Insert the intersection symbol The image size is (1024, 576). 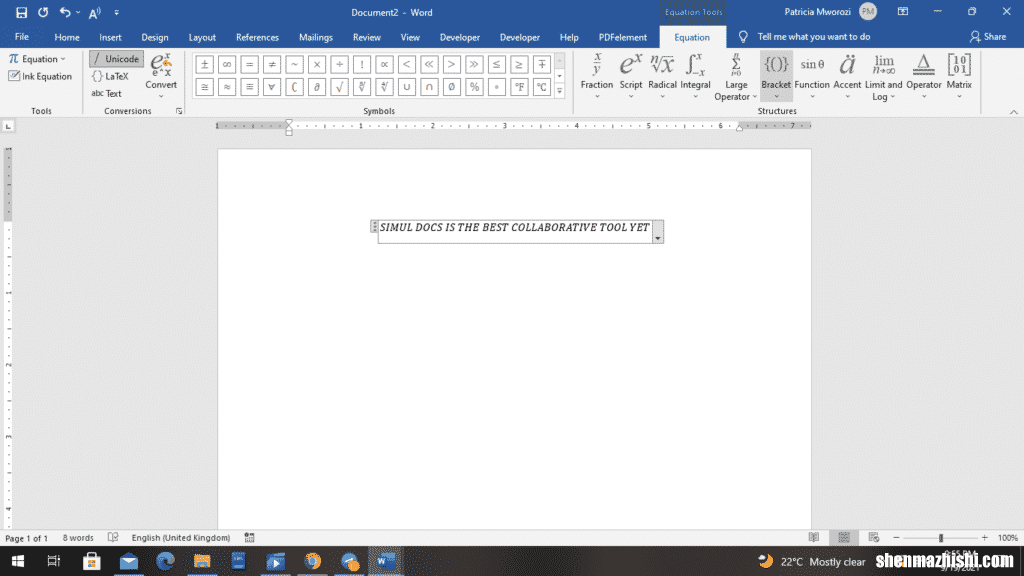click(x=429, y=87)
